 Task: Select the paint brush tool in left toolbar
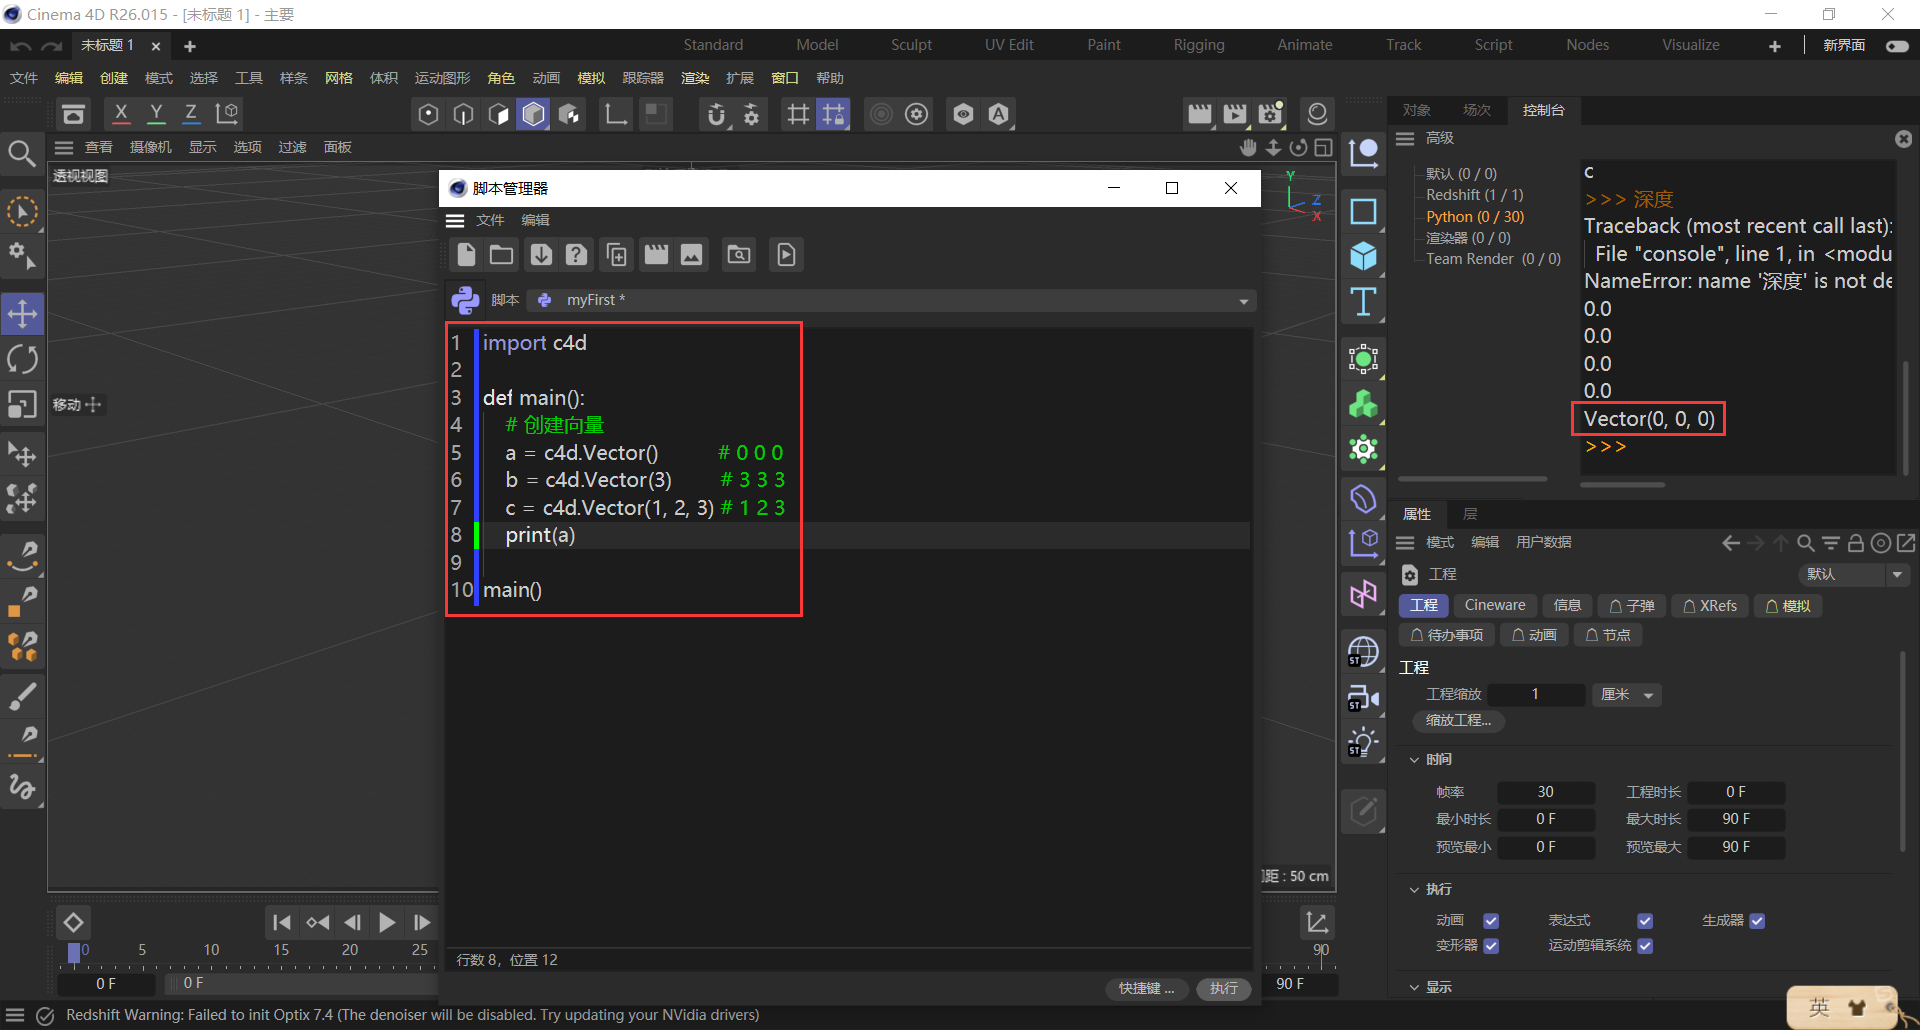click(x=22, y=696)
